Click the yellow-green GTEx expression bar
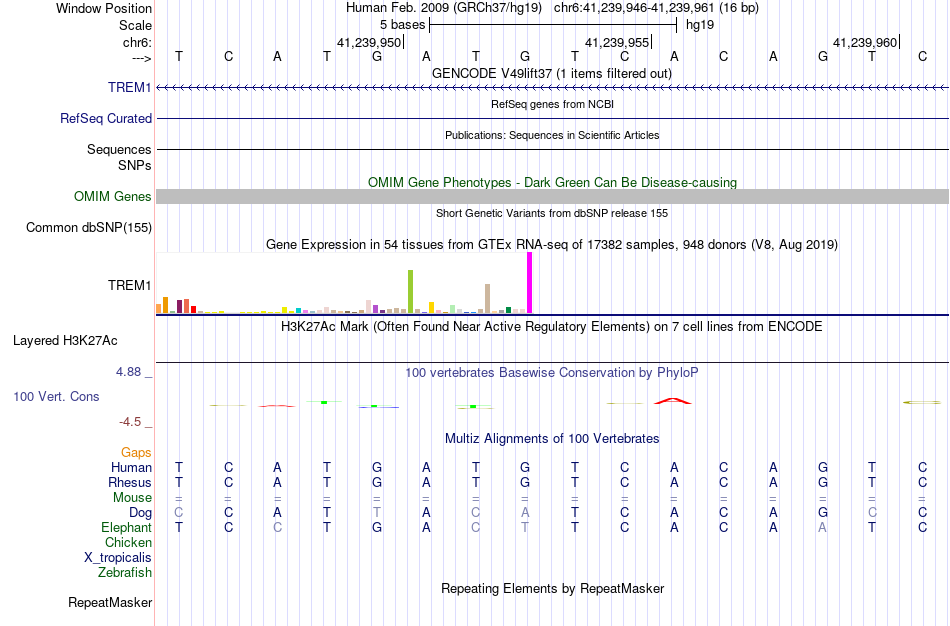 [x=410, y=291]
